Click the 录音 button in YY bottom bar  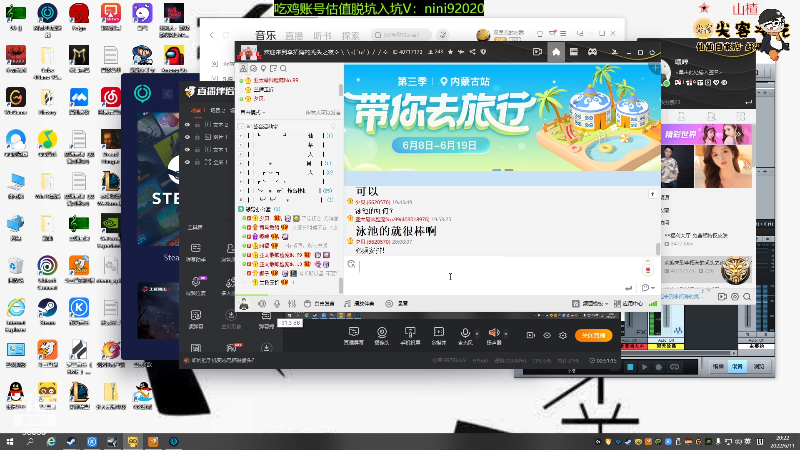coord(397,304)
